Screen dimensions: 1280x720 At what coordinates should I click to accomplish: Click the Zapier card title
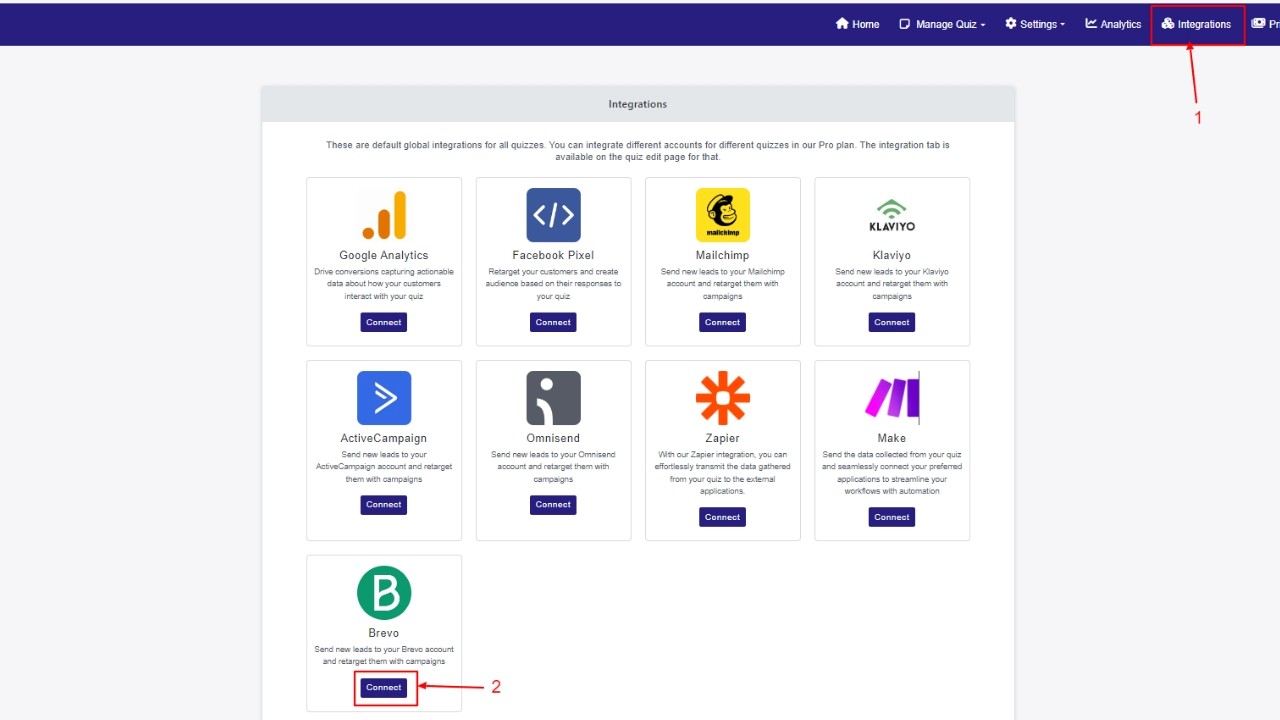pos(722,438)
